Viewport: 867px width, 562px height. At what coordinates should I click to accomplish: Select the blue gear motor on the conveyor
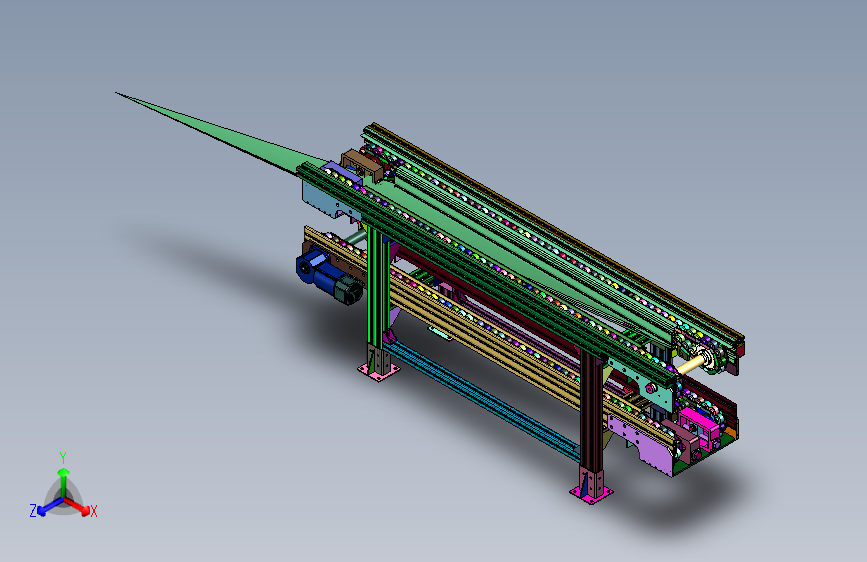[328, 275]
